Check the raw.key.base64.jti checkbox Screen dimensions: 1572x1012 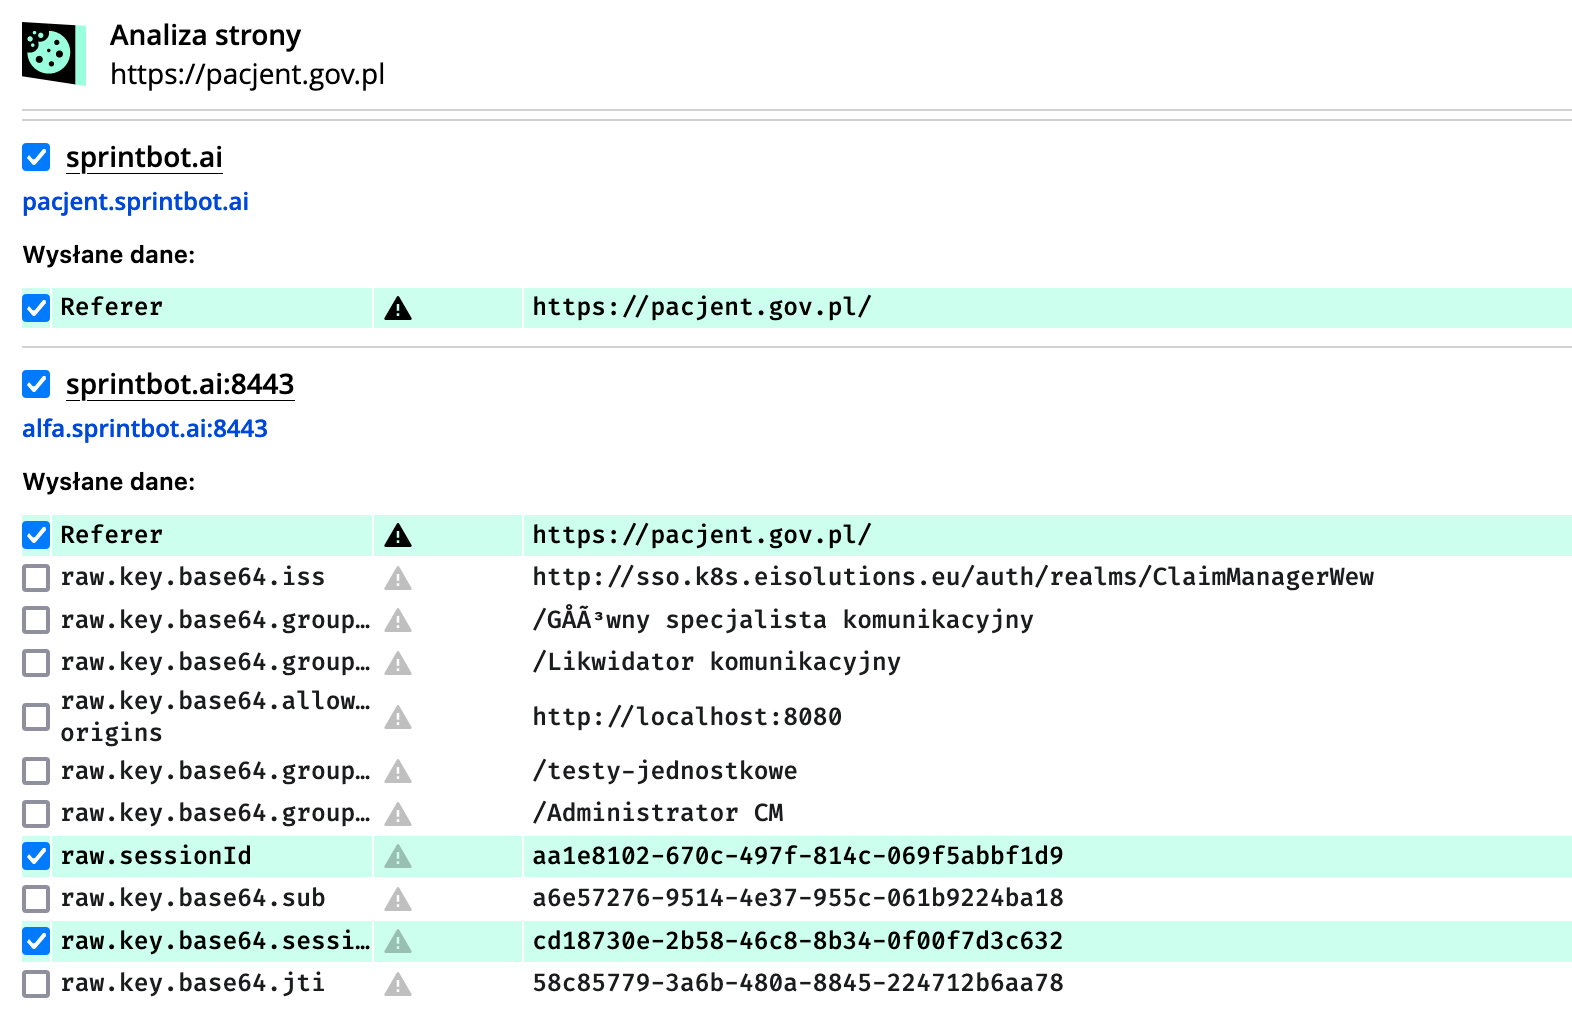[36, 983]
